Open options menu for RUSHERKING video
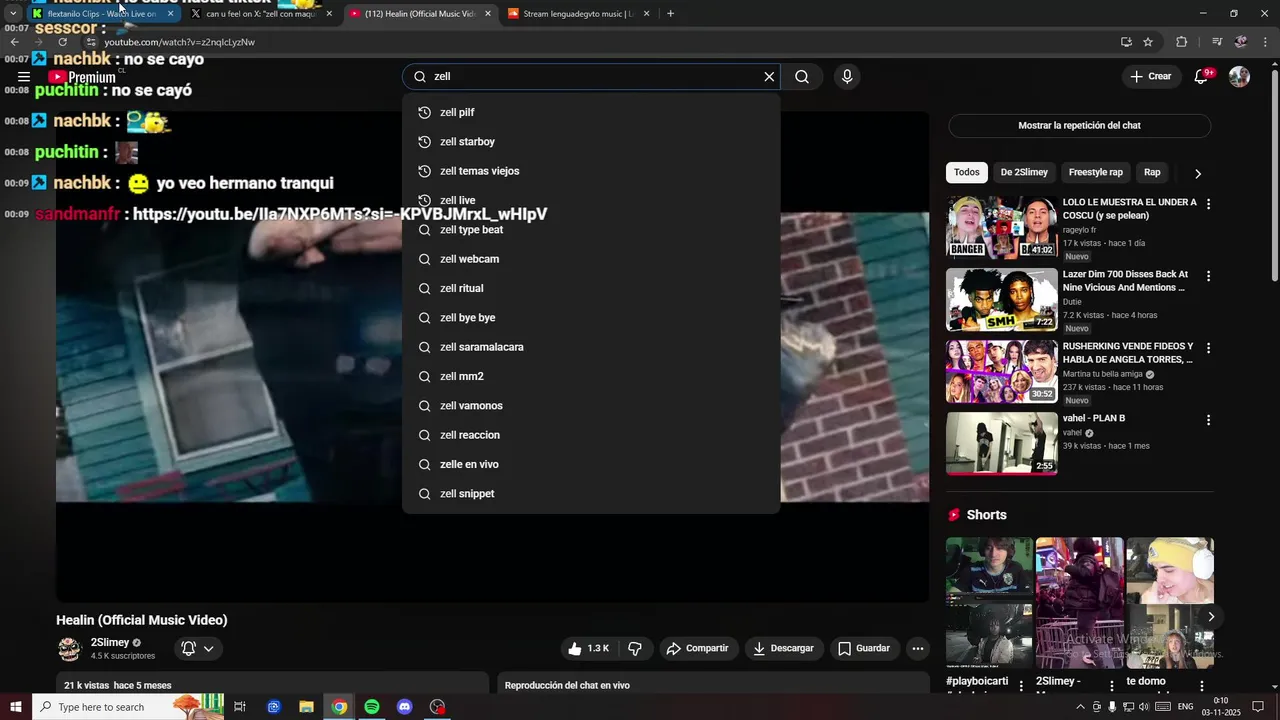The image size is (1280, 720). [1208, 348]
